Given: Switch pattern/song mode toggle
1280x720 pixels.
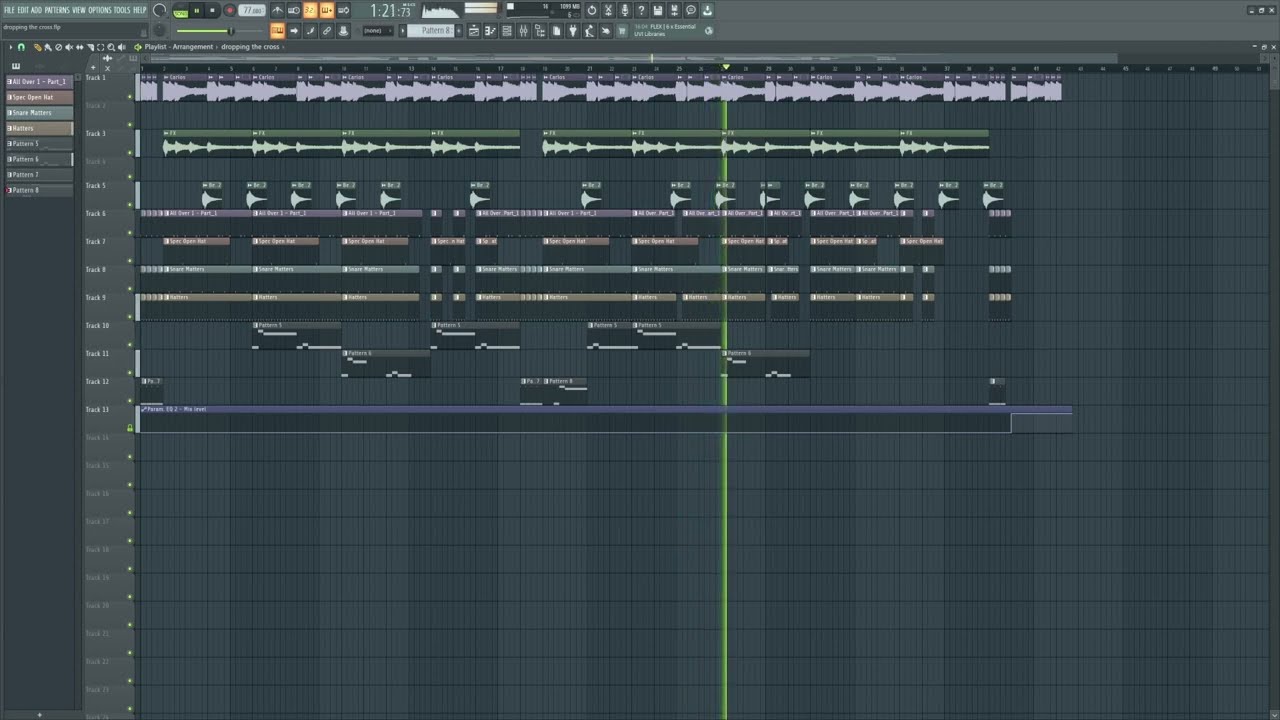Looking at the screenshot, I should 180,11.
